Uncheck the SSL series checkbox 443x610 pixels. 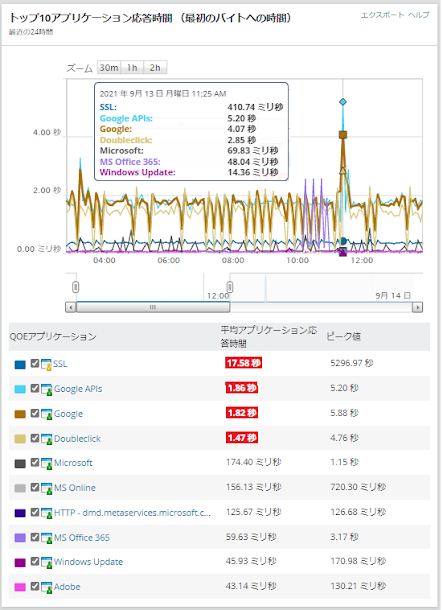(x=35, y=363)
